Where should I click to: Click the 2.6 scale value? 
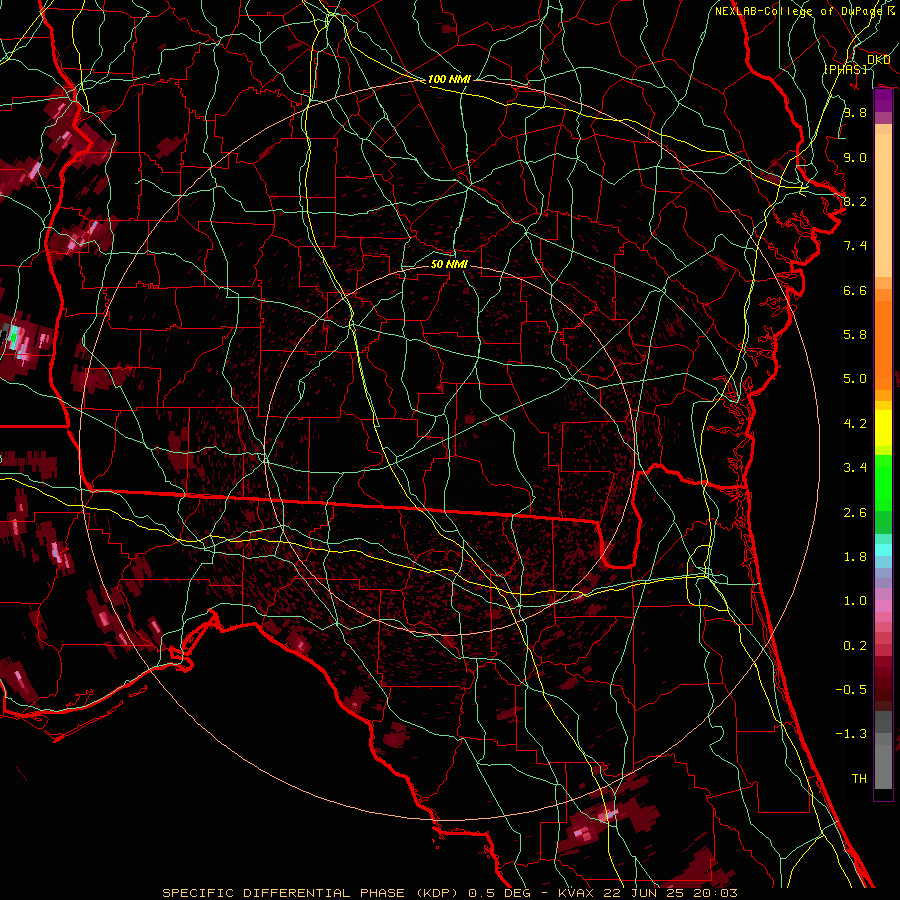(855, 513)
